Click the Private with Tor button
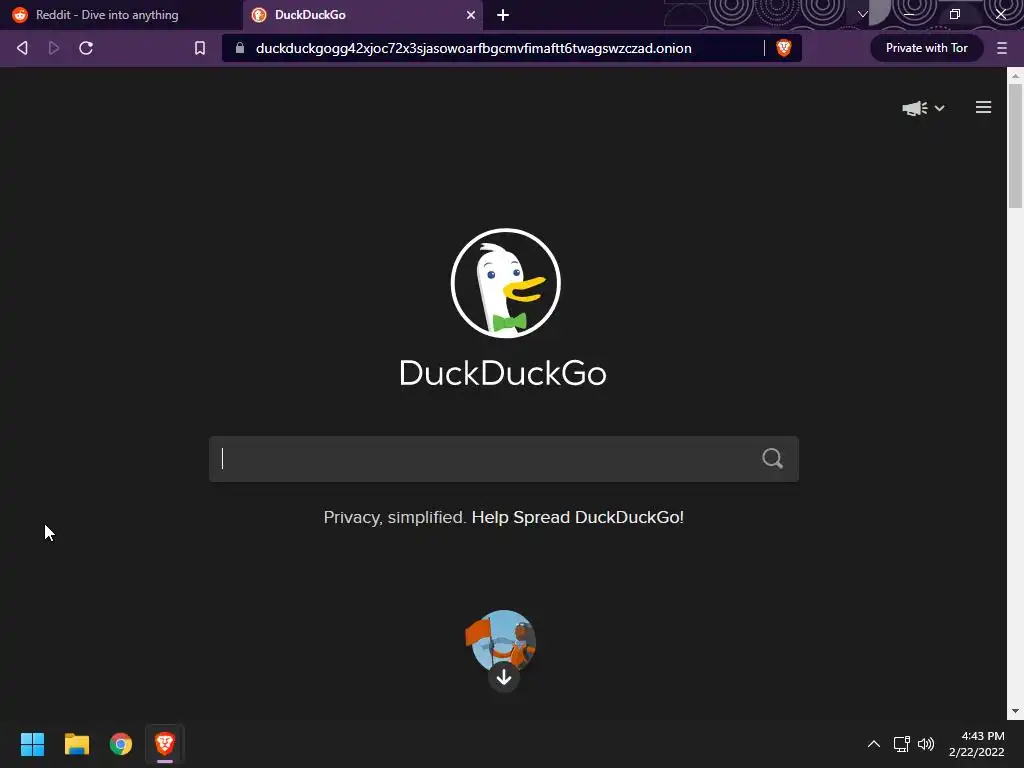 coord(926,48)
